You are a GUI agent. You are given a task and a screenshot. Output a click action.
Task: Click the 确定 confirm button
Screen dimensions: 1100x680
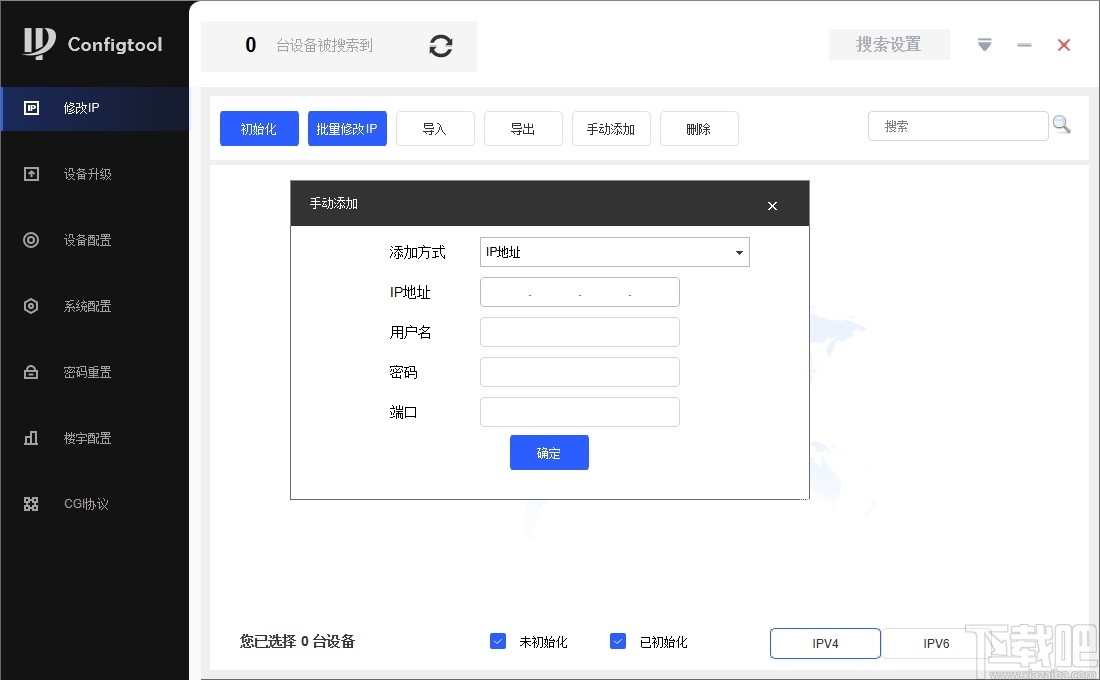click(549, 452)
